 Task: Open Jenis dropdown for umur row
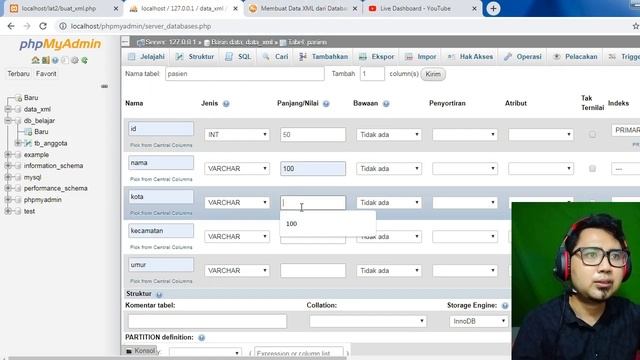click(237, 271)
